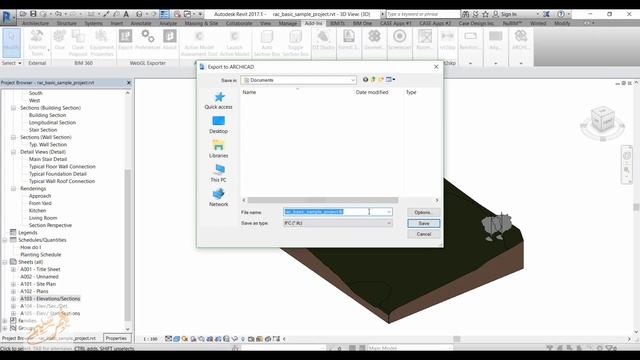Click the Modify tool in the ribbon
Image resolution: width=640 pixels, height=360 pixels.
point(11,41)
